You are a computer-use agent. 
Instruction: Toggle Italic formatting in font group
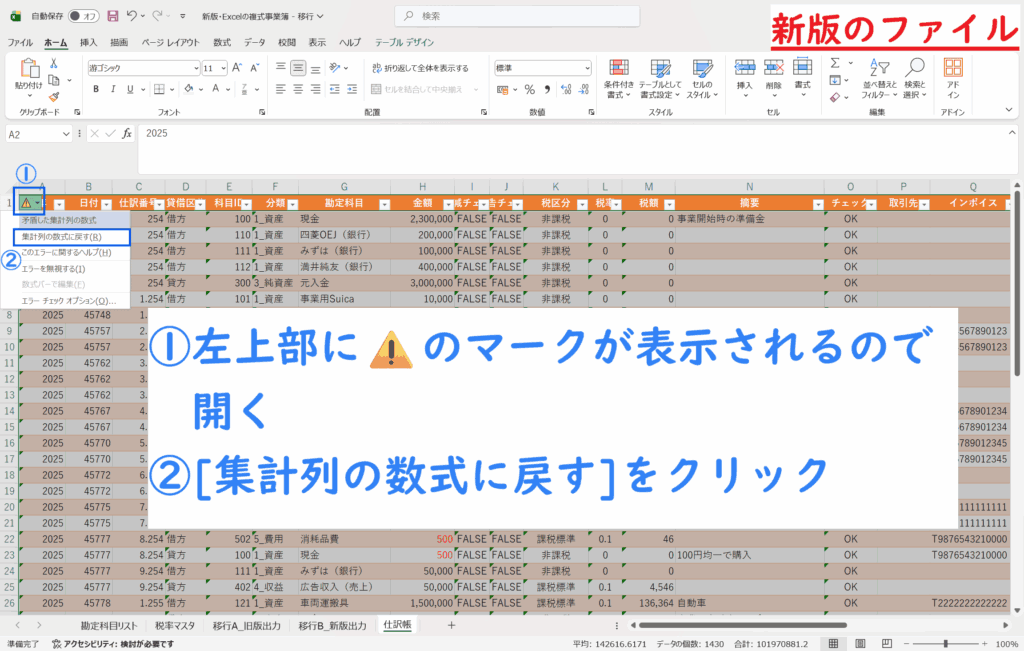point(110,89)
